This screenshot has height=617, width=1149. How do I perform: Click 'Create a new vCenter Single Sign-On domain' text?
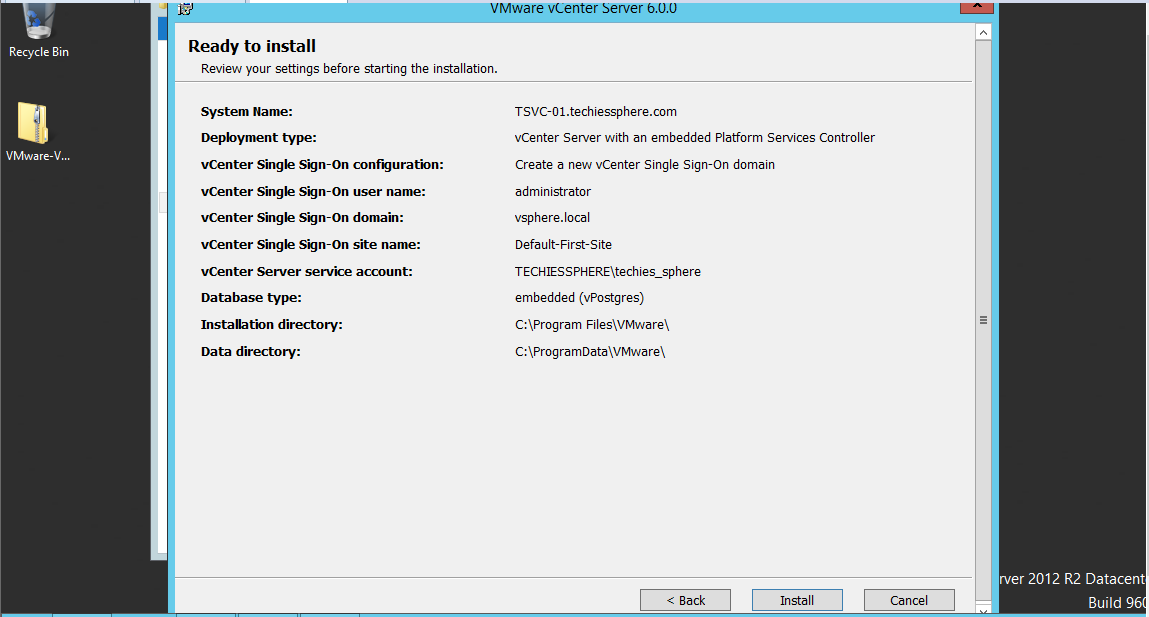(645, 165)
